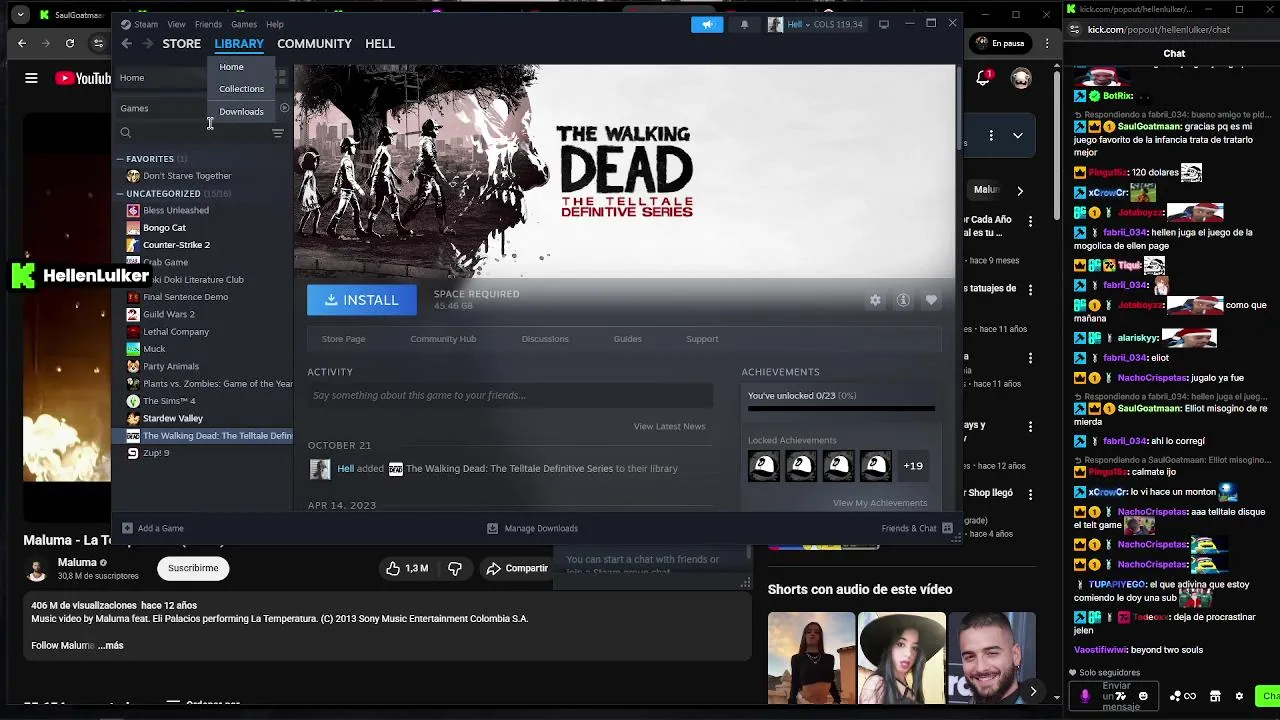
Task: Click the YouTube logo
Action: point(83,78)
